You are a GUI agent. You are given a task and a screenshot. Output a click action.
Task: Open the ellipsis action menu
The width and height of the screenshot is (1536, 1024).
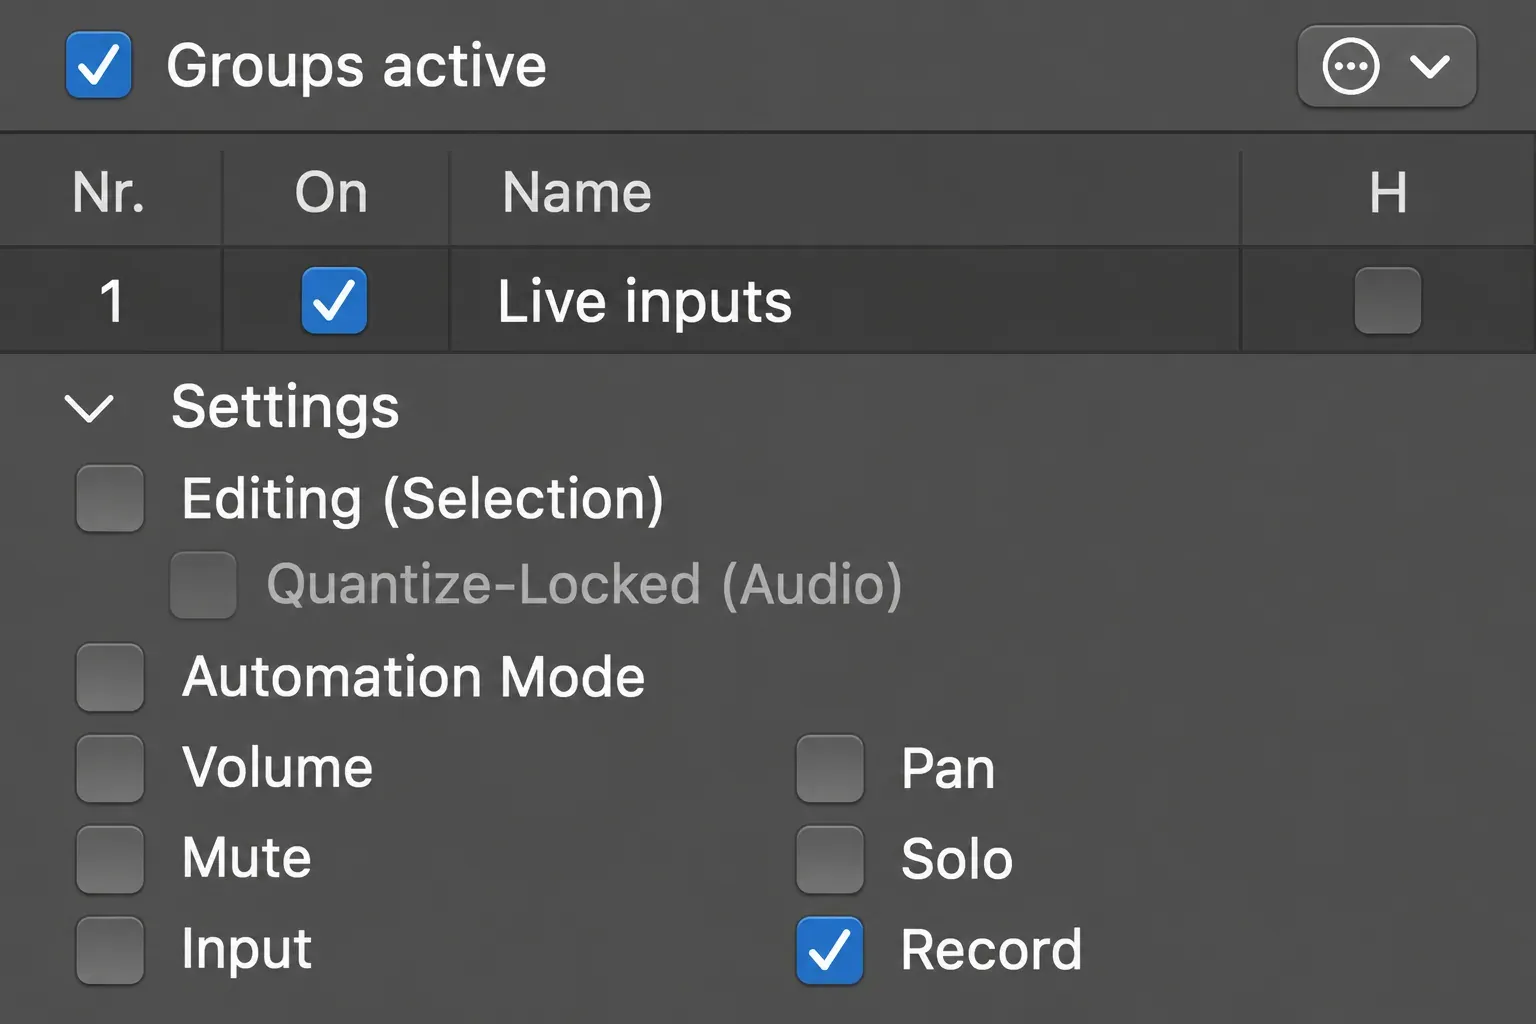(1386, 66)
